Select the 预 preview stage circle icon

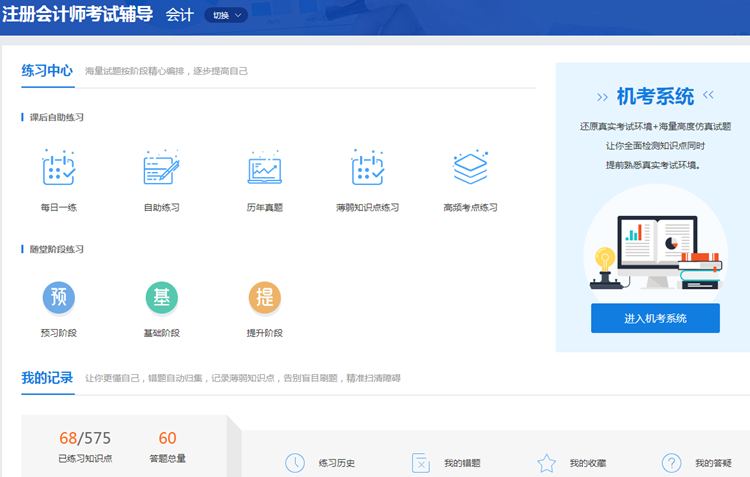pyautogui.click(x=59, y=298)
